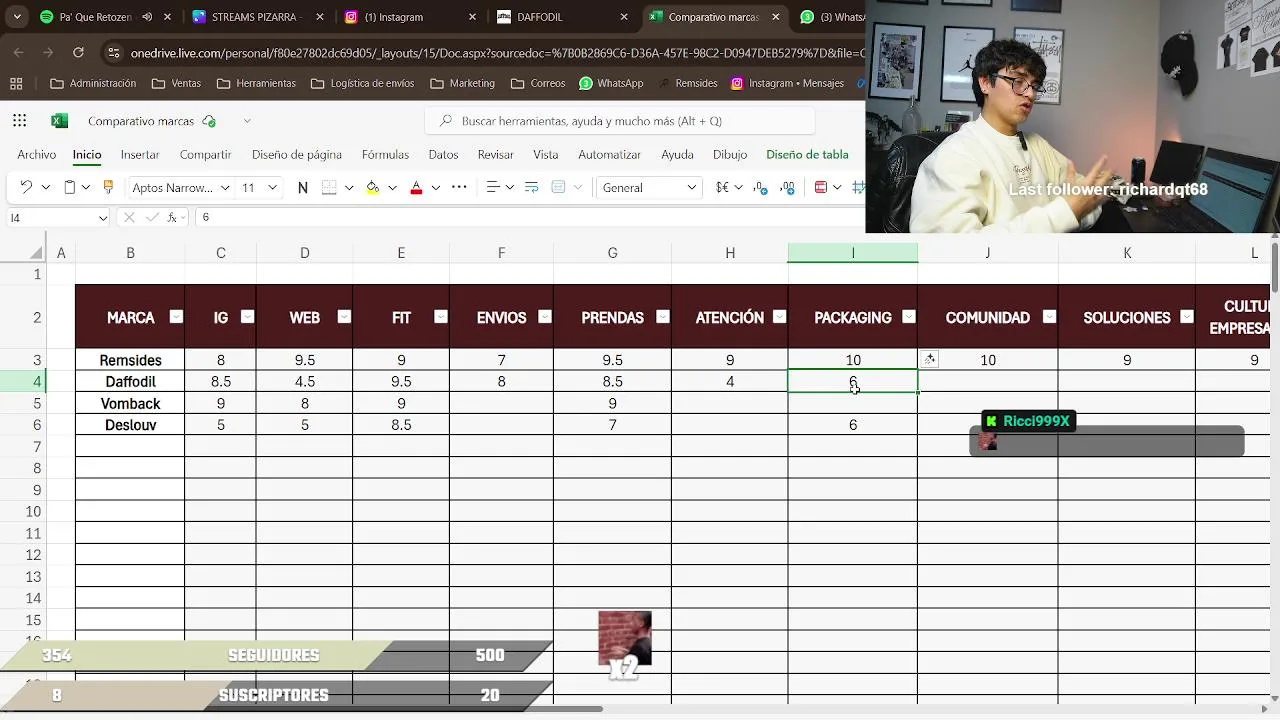Switch to the Datos tab
This screenshot has width=1280, height=720.
pos(443,155)
